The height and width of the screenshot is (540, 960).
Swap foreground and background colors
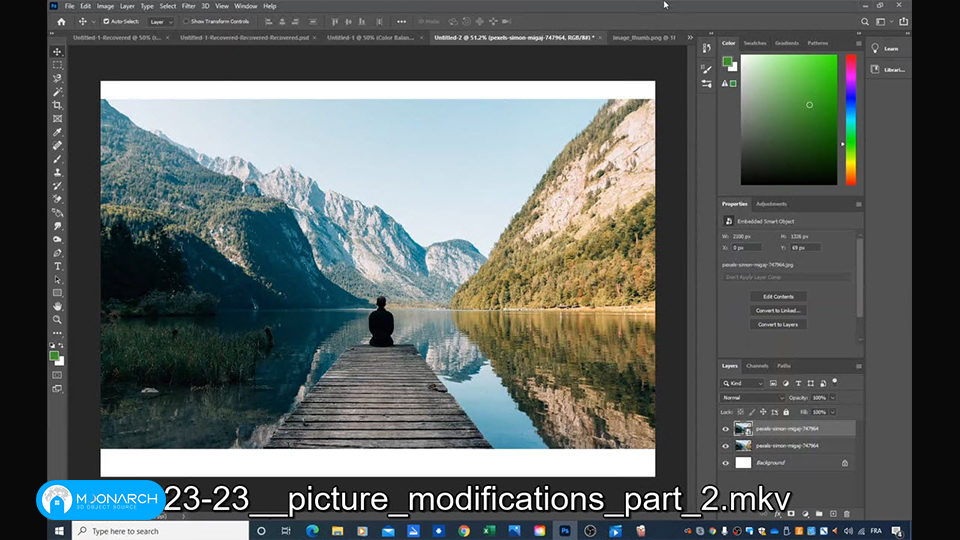61,346
